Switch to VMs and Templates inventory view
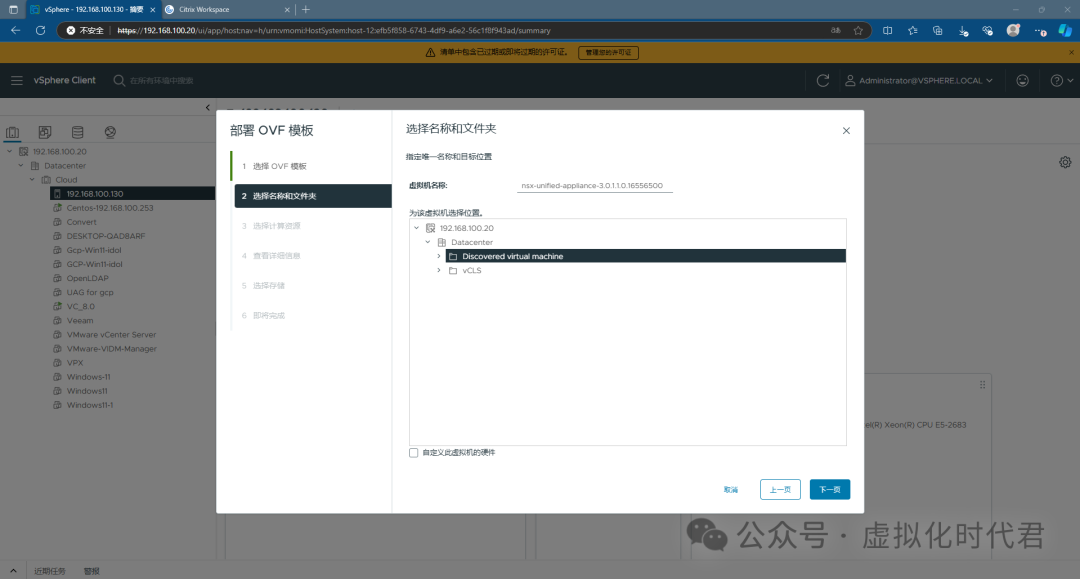The height and width of the screenshot is (579, 1080). click(45, 132)
